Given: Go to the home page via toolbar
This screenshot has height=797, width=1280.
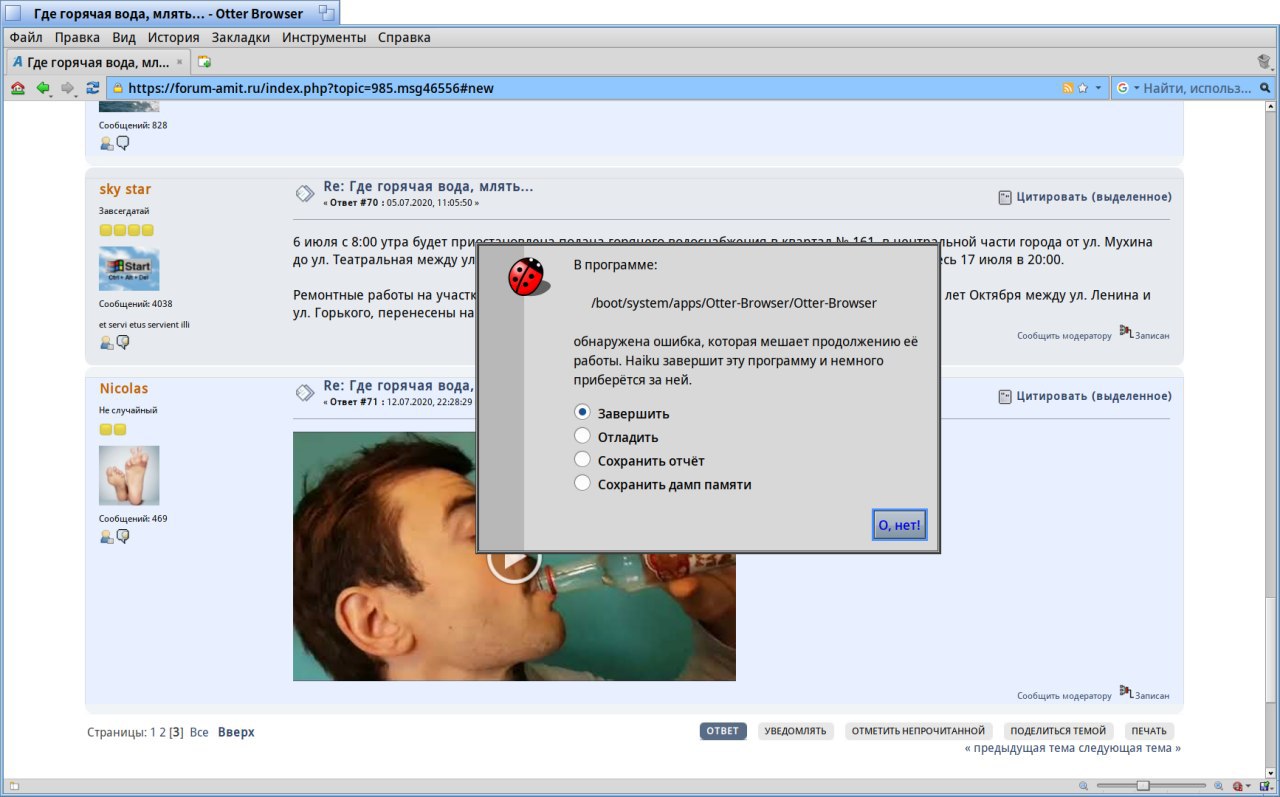Looking at the screenshot, I should pyautogui.click(x=18, y=88).
